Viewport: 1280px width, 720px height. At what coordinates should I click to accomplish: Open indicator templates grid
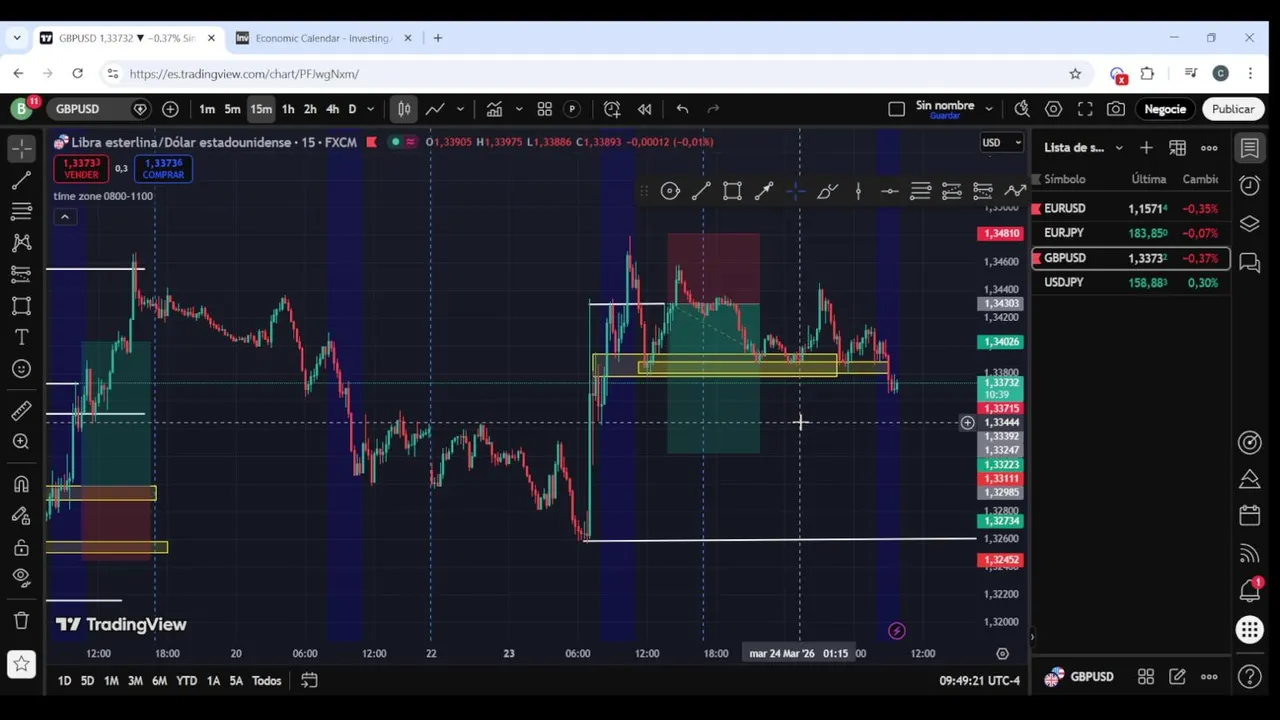[x=545, y=109]
